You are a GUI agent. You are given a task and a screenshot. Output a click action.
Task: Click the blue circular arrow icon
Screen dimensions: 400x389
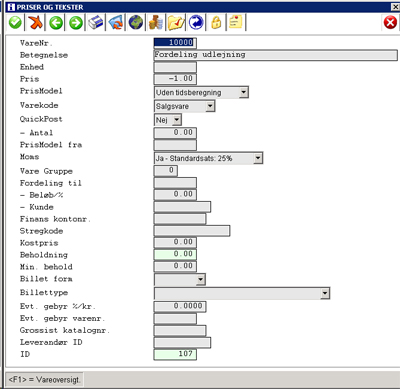(196, 23)
